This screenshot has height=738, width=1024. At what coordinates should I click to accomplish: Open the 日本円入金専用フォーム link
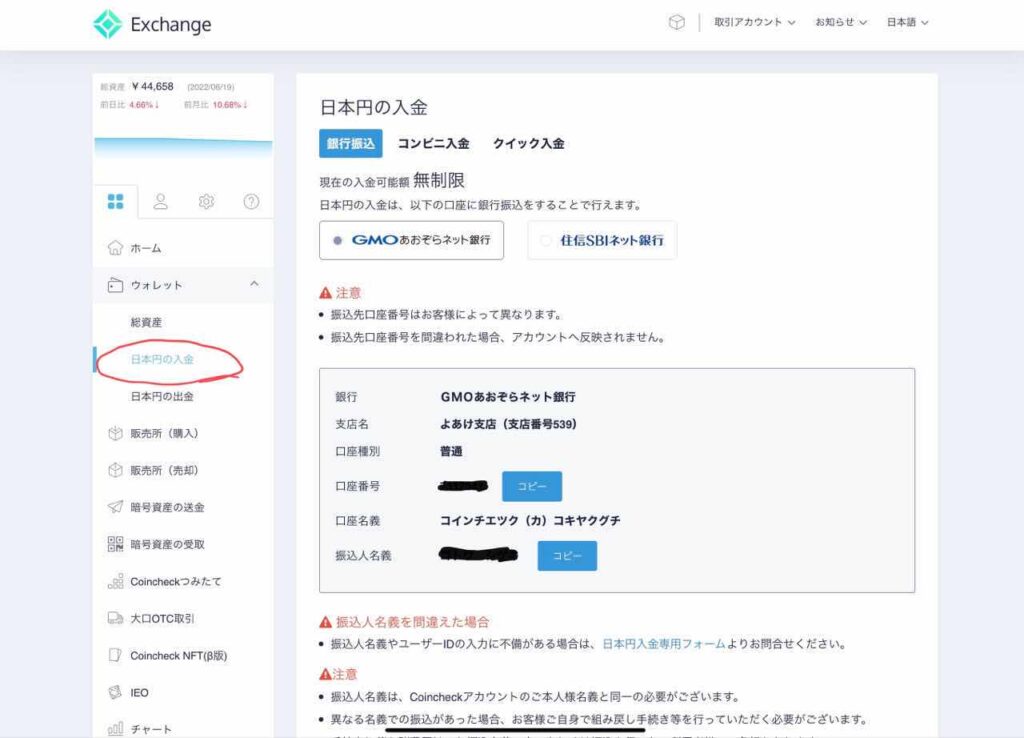664,644
